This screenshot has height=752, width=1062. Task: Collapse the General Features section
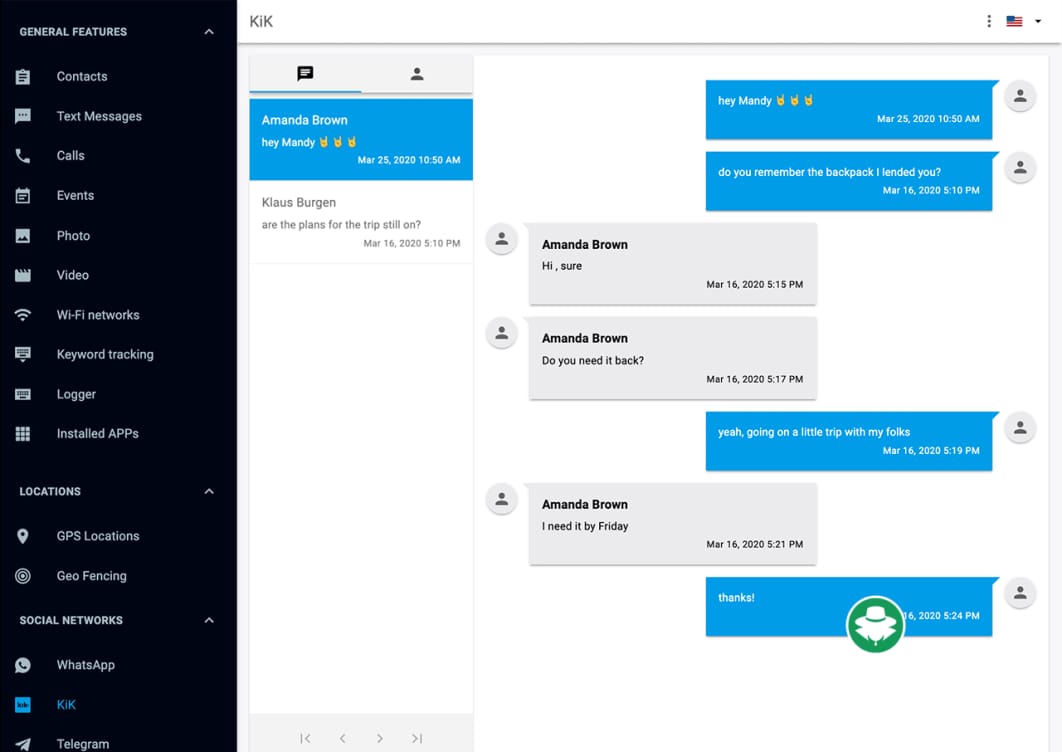[x=209, y=31]
